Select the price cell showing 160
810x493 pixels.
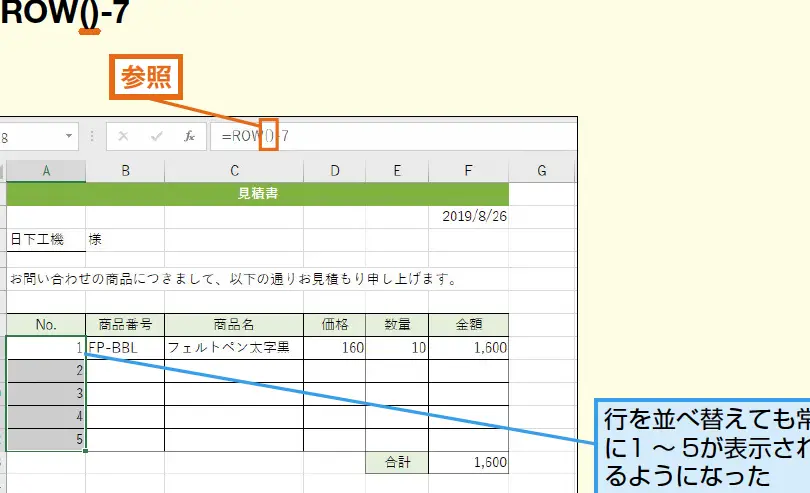click(334, 348)
